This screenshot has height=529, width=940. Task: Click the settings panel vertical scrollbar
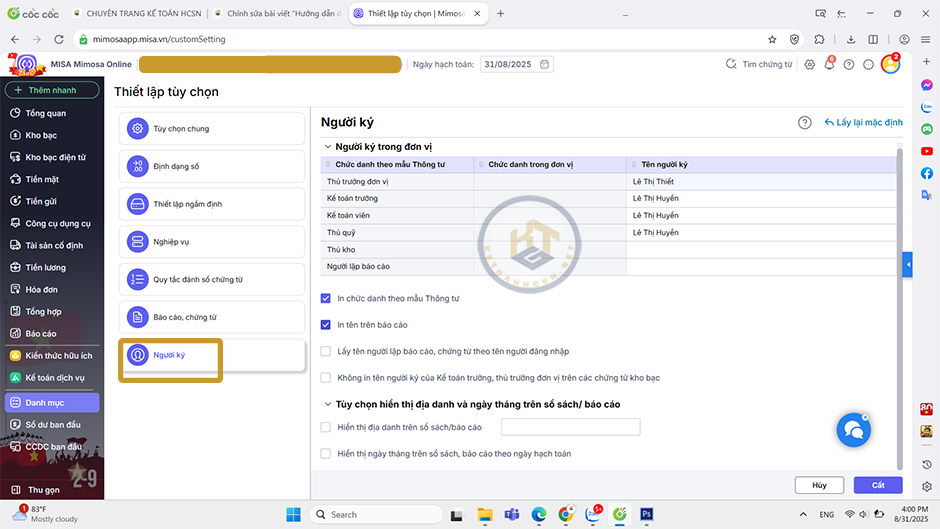[x=900, y=300]
